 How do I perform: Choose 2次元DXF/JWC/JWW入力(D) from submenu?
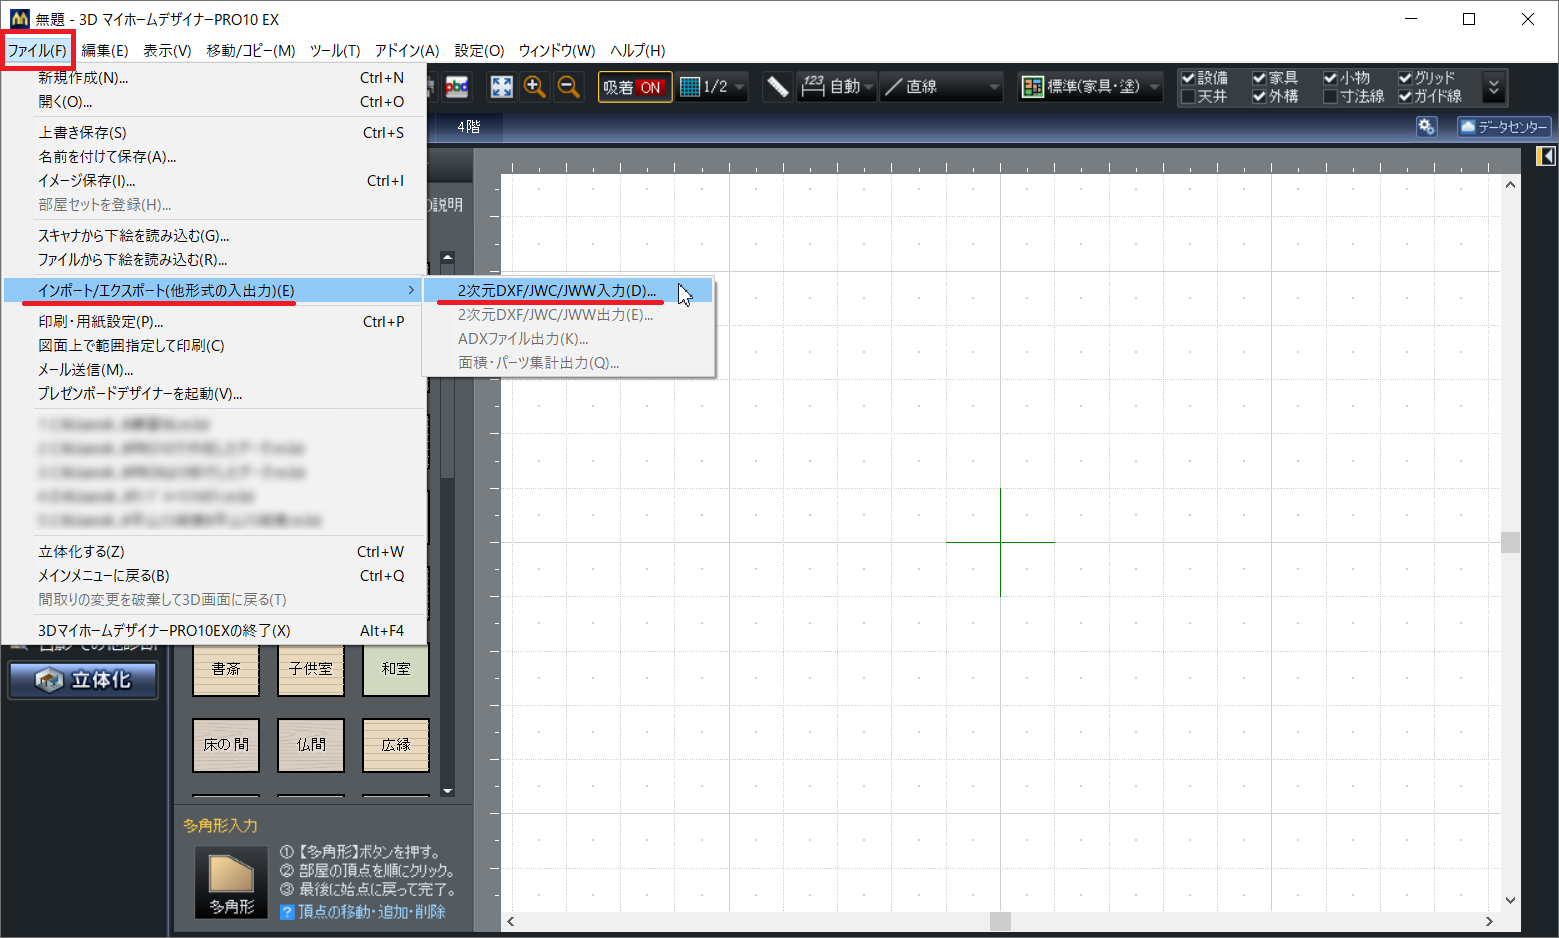click(x=557, y=291)
